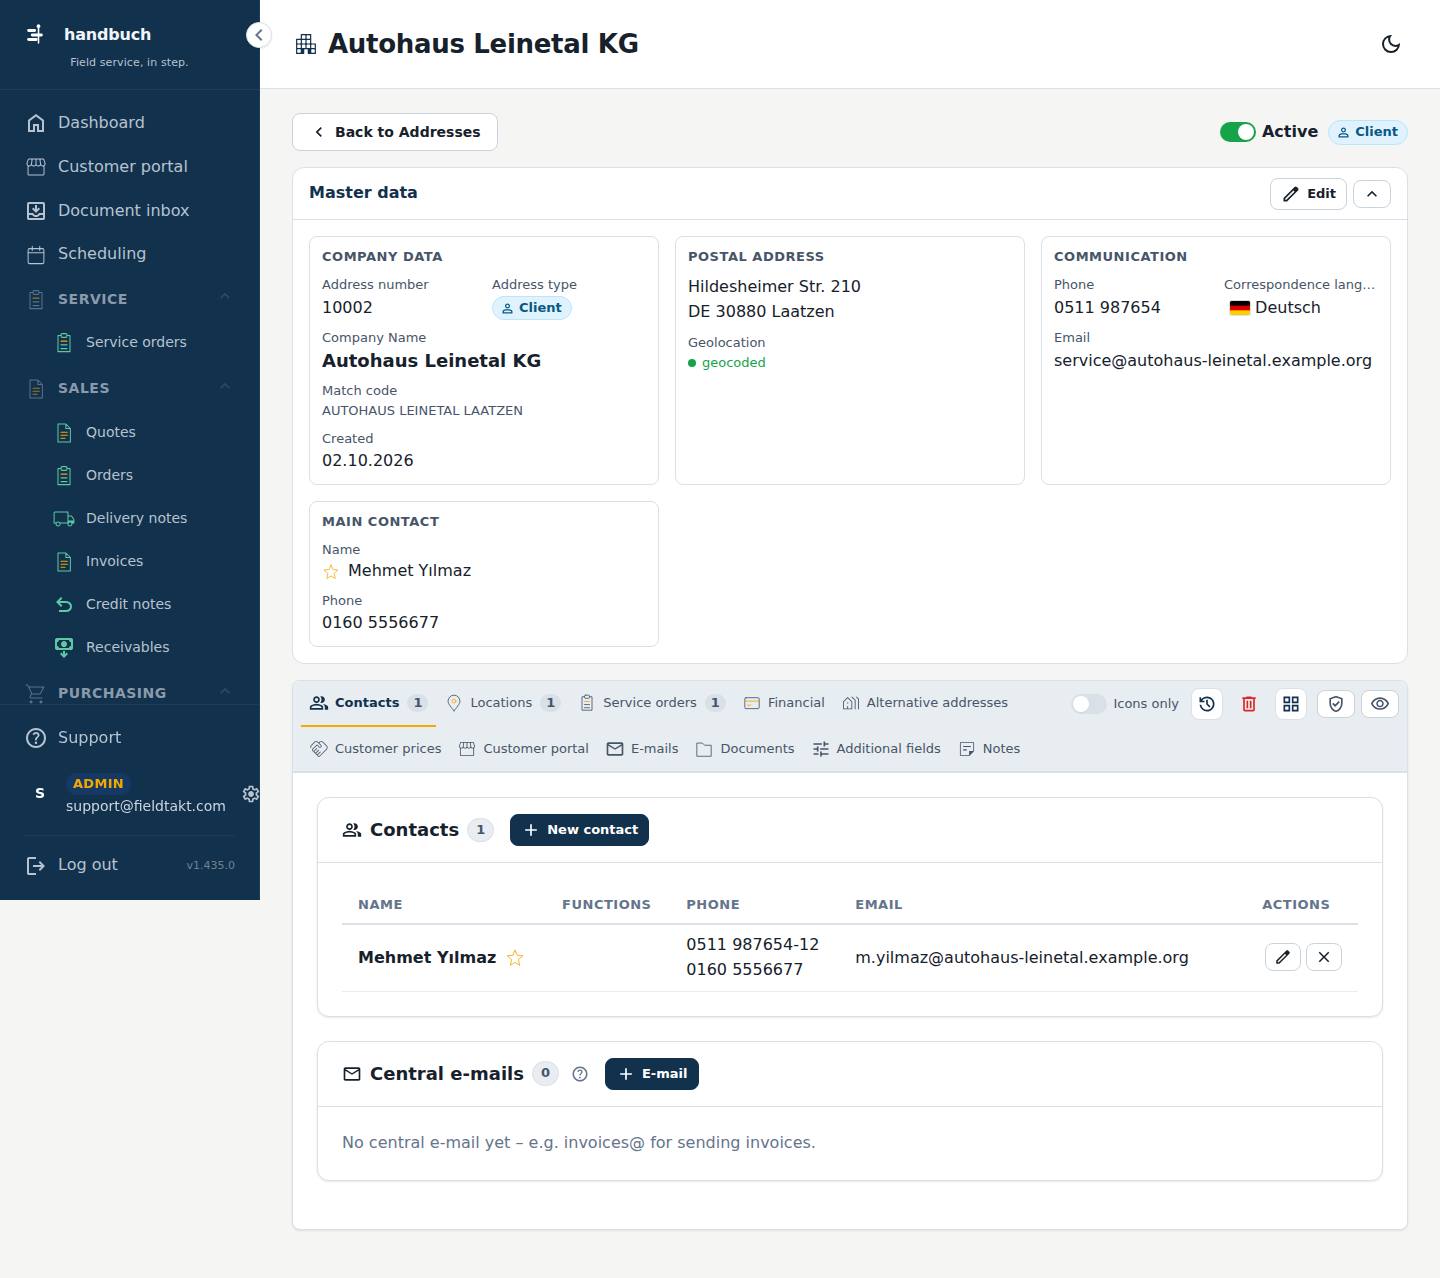Toggle visibility eye icon in tab toolbar
1440x1278 pixels.
[1380, 704]
